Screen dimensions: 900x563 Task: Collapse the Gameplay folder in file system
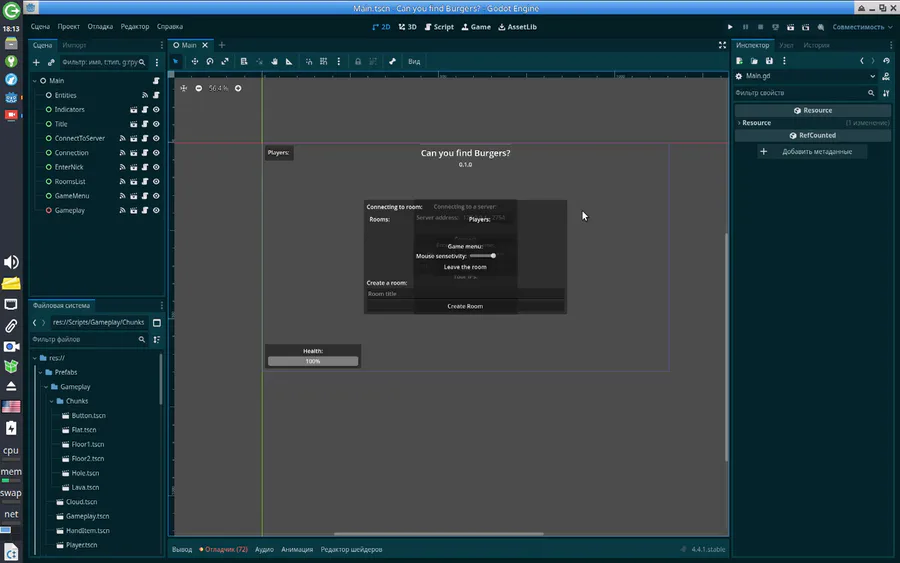tap(46, 387)
